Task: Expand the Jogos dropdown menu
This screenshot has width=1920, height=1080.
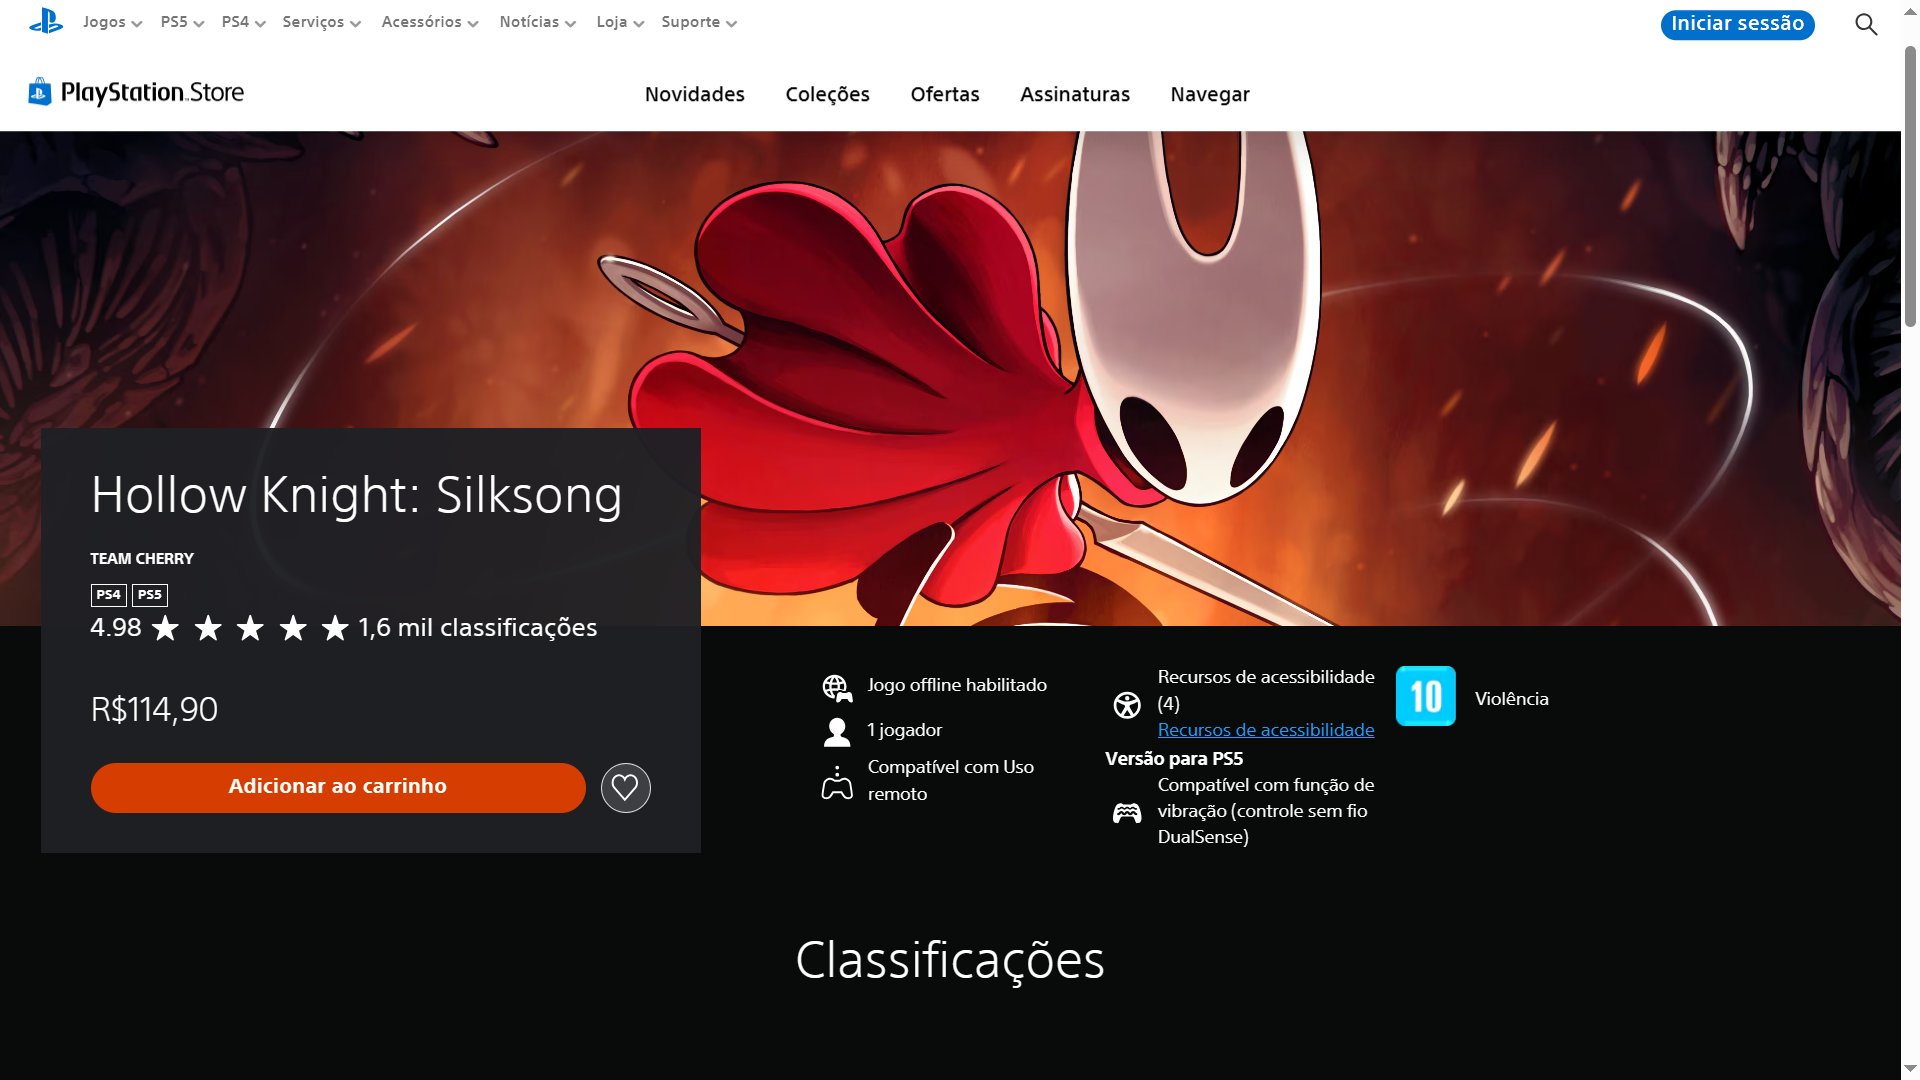Action: [112, 22]
